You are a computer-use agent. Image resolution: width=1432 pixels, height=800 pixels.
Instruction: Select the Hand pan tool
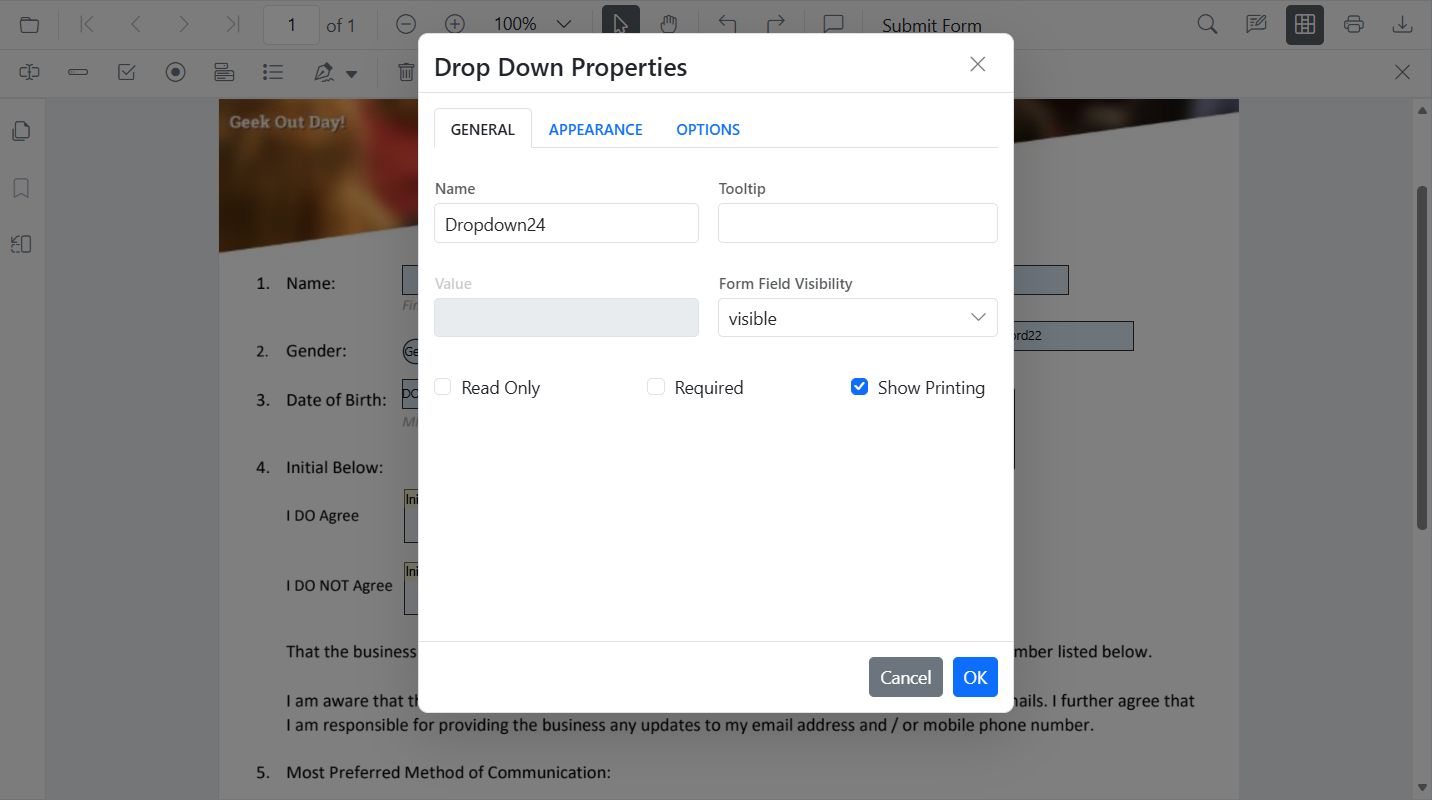coord(669,23)
